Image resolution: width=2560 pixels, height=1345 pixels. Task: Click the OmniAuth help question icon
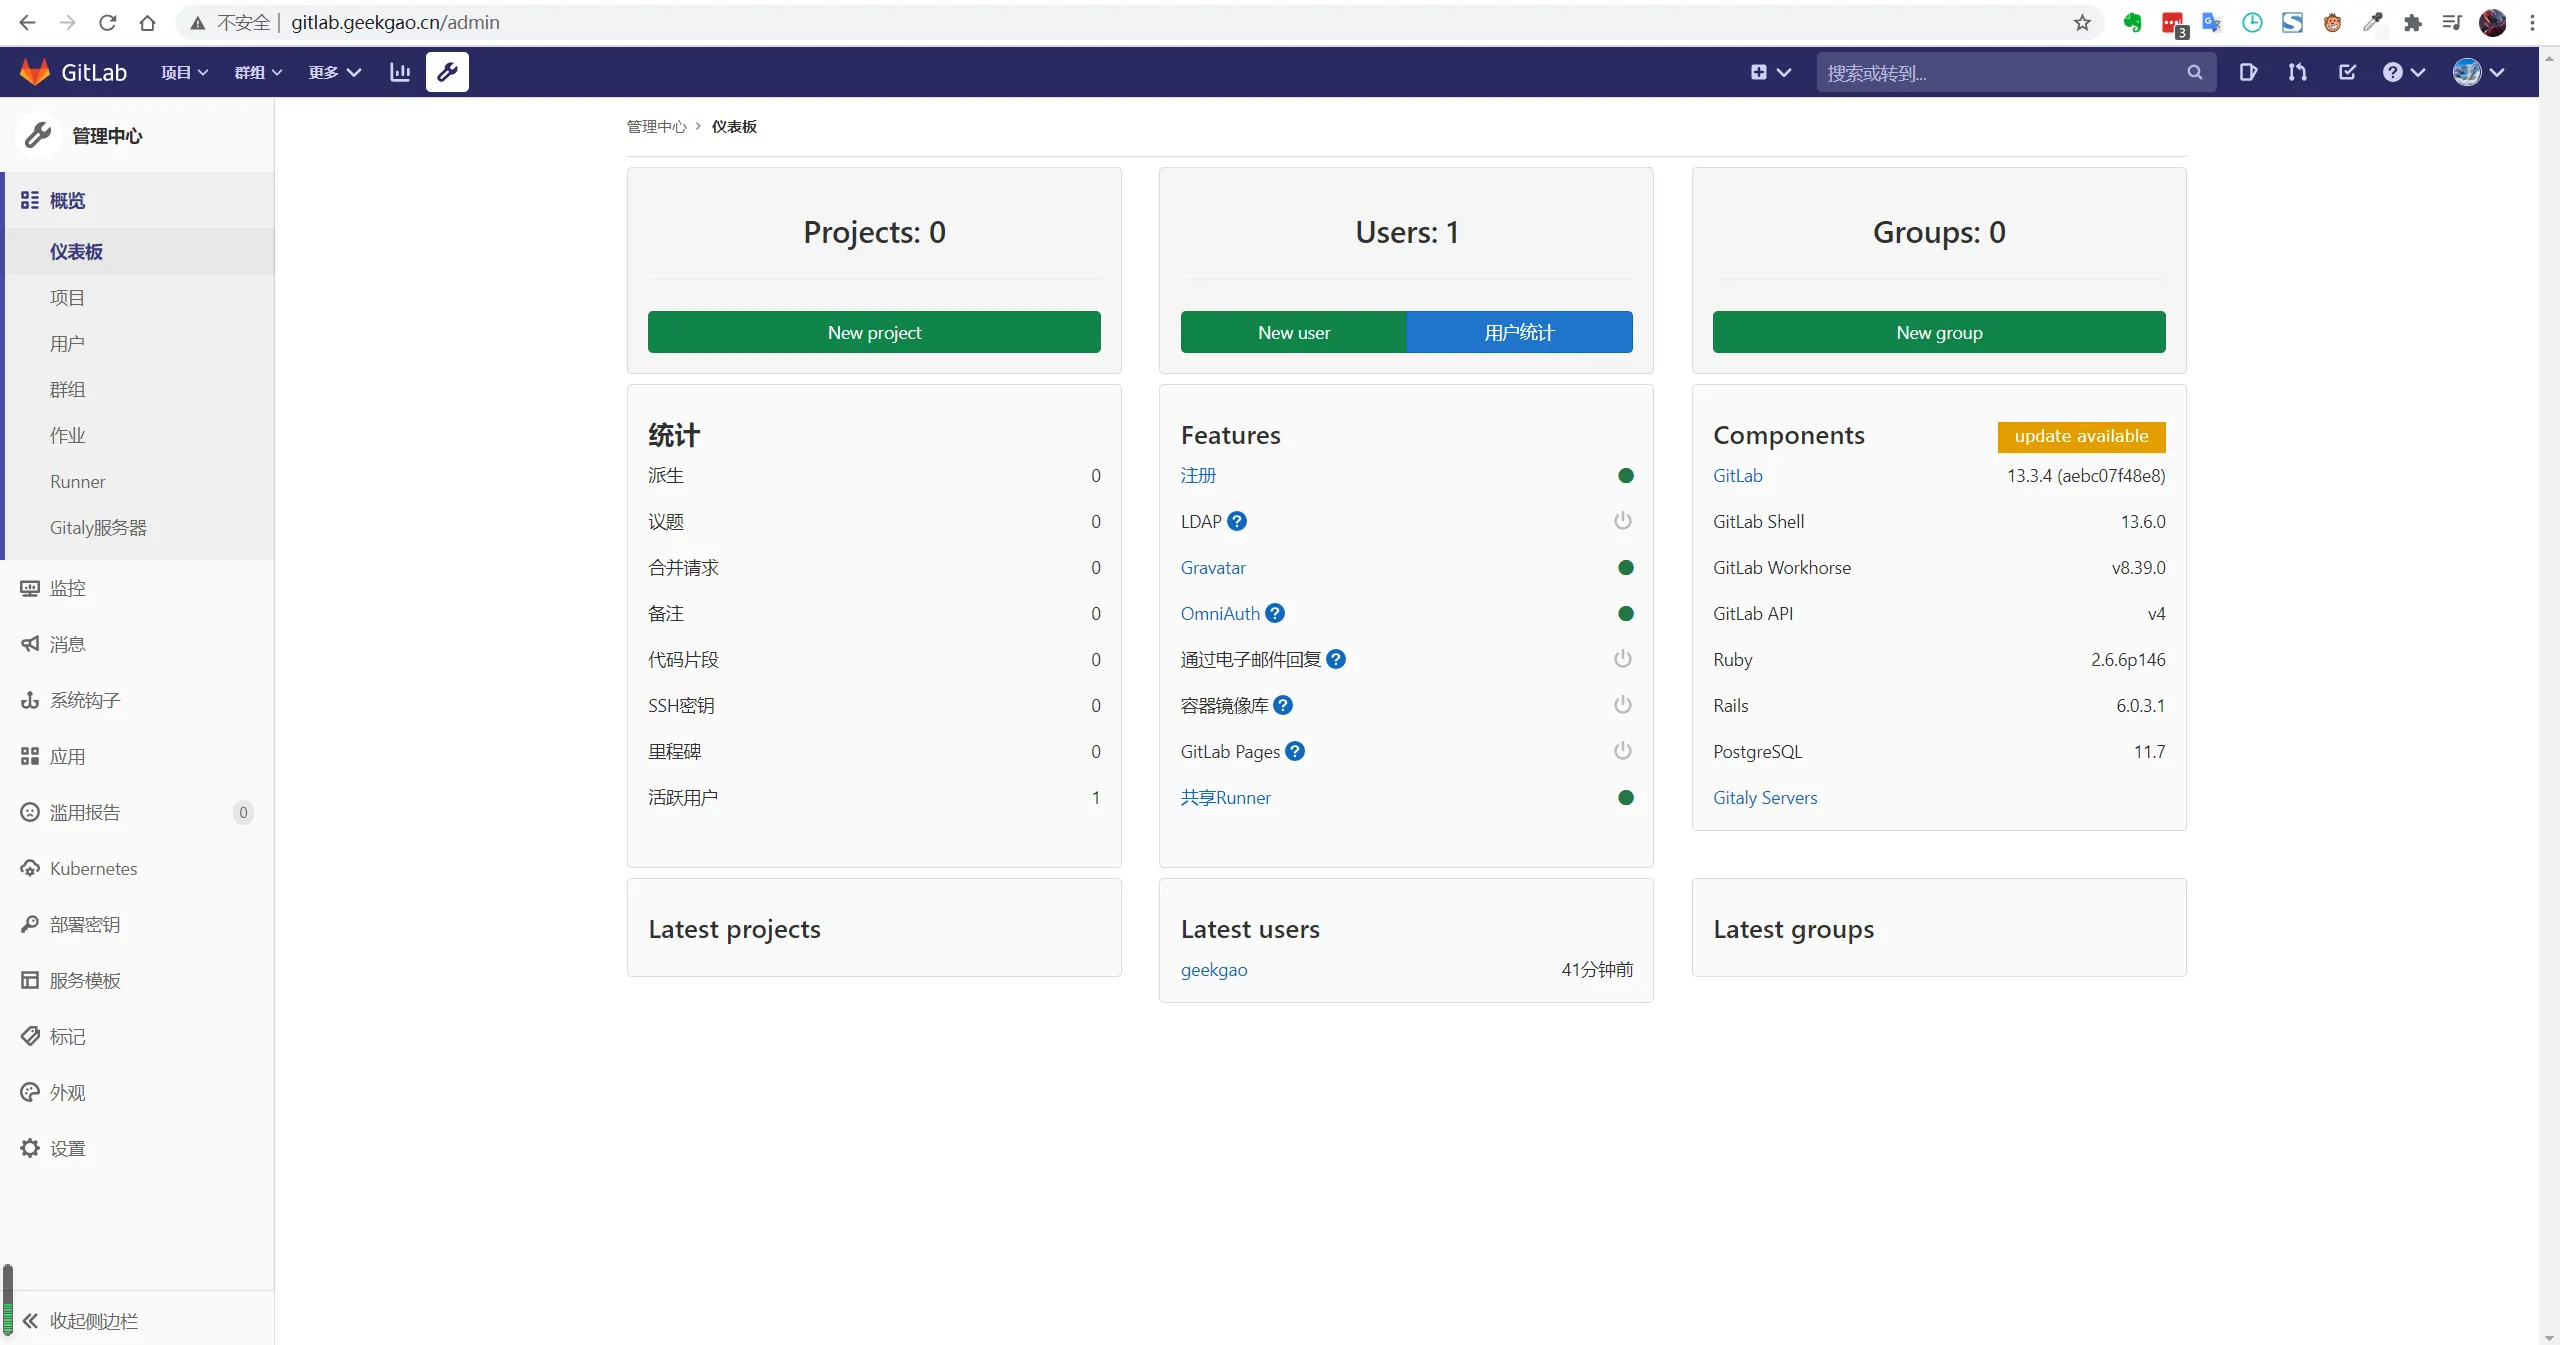(x=1275, y=613)
